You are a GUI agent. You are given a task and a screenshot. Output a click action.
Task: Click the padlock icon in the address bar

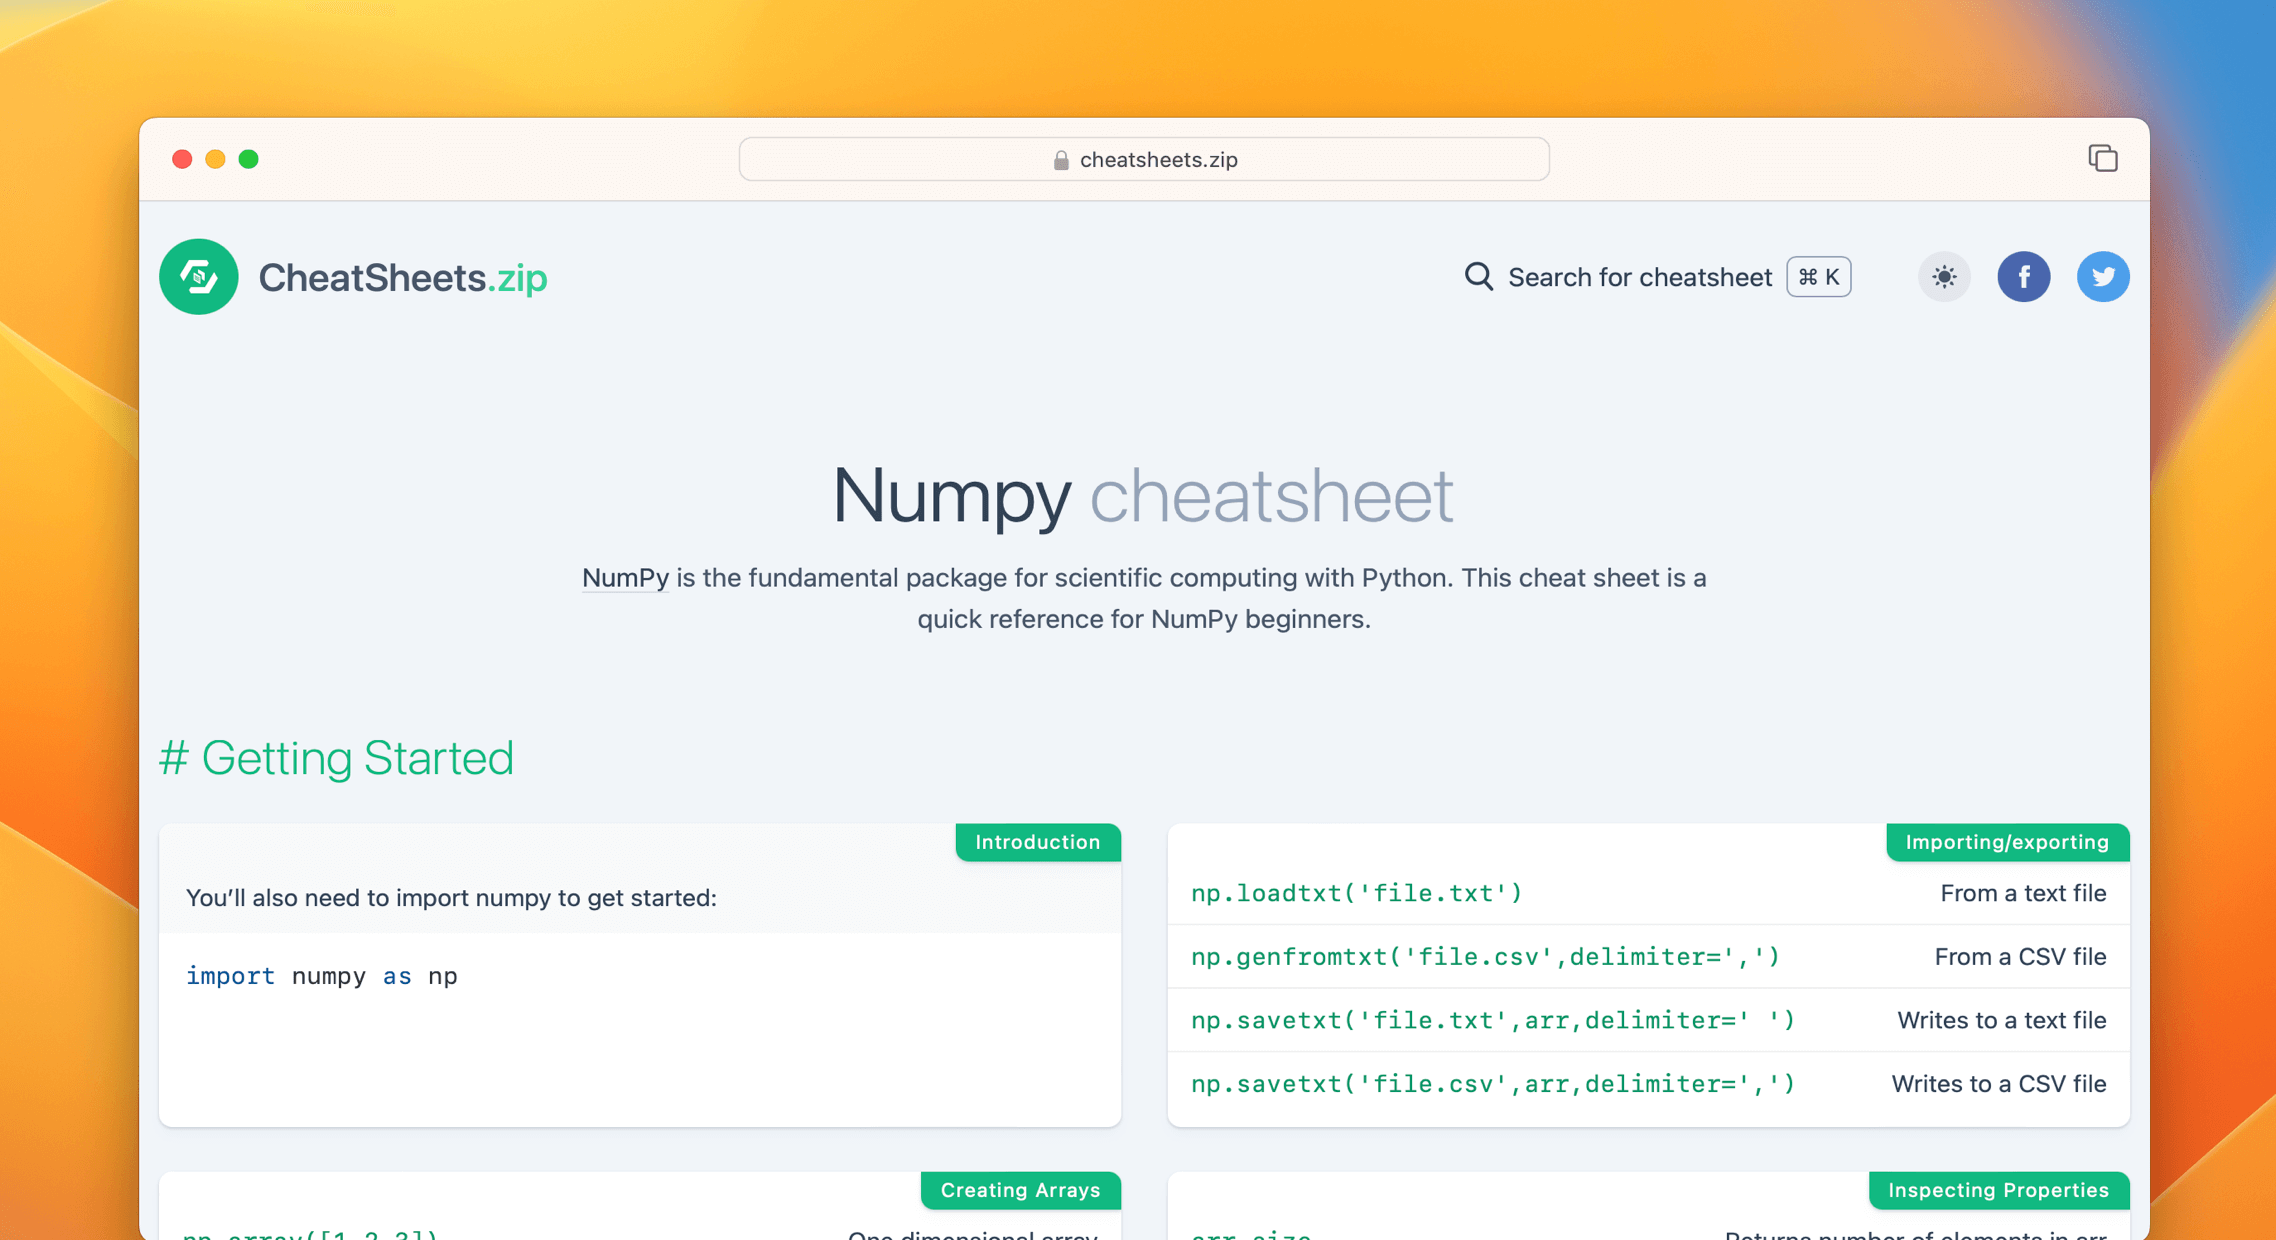[1060, 159]
